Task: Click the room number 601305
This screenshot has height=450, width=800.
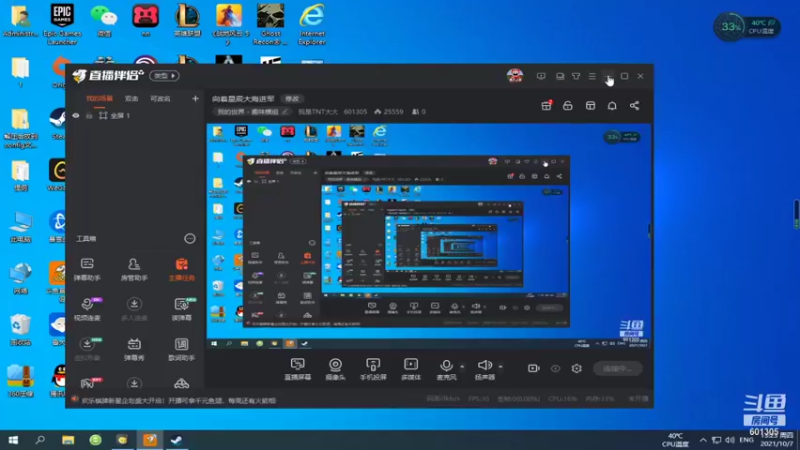Action: (x=355, y=111)
